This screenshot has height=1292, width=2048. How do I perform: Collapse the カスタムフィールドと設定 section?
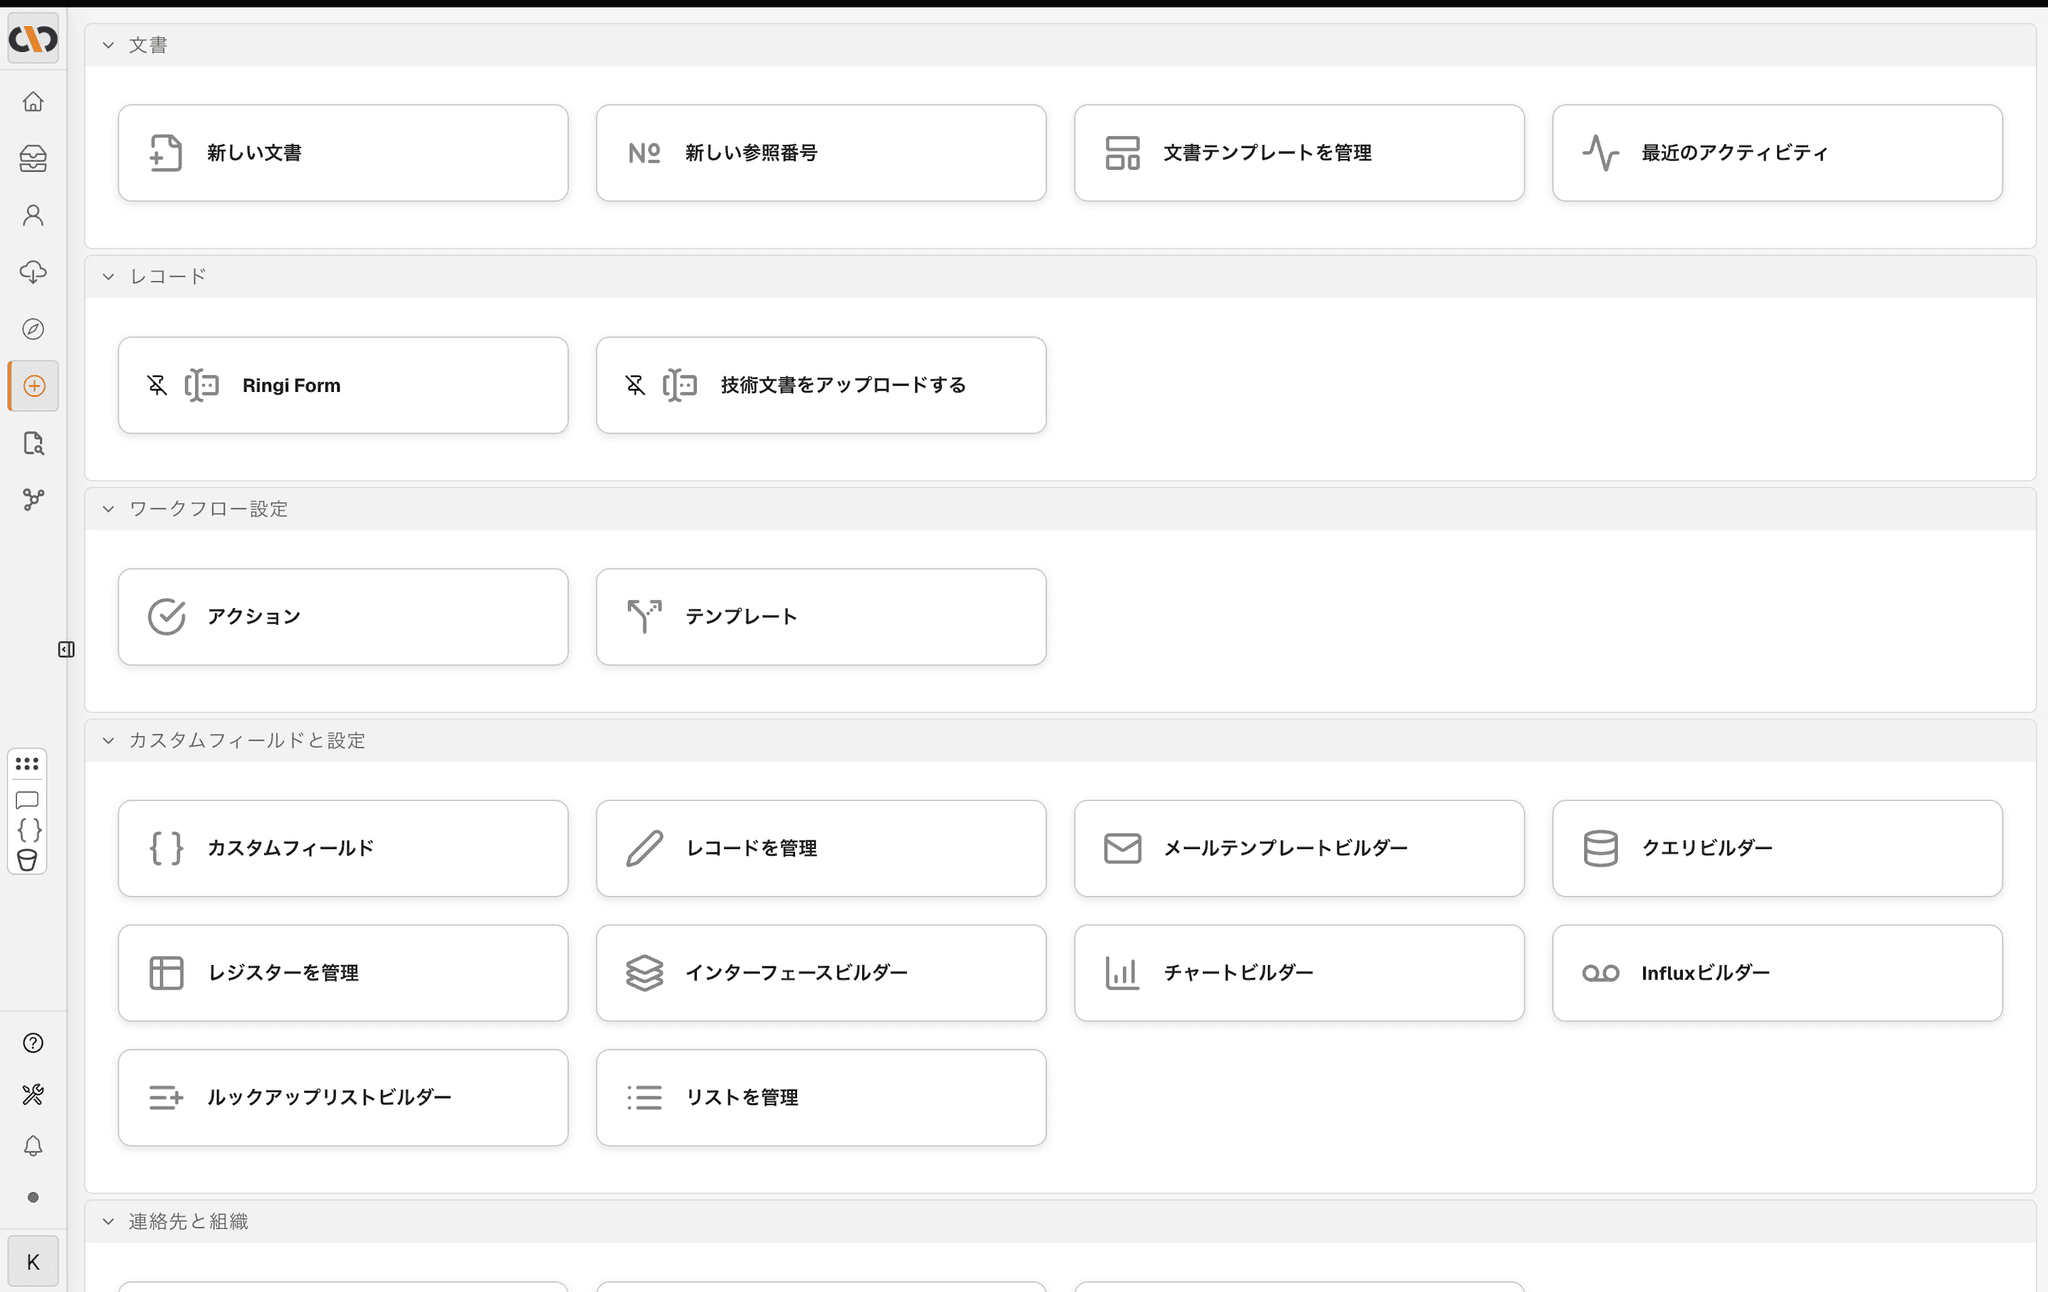click(x=108, y=741)
